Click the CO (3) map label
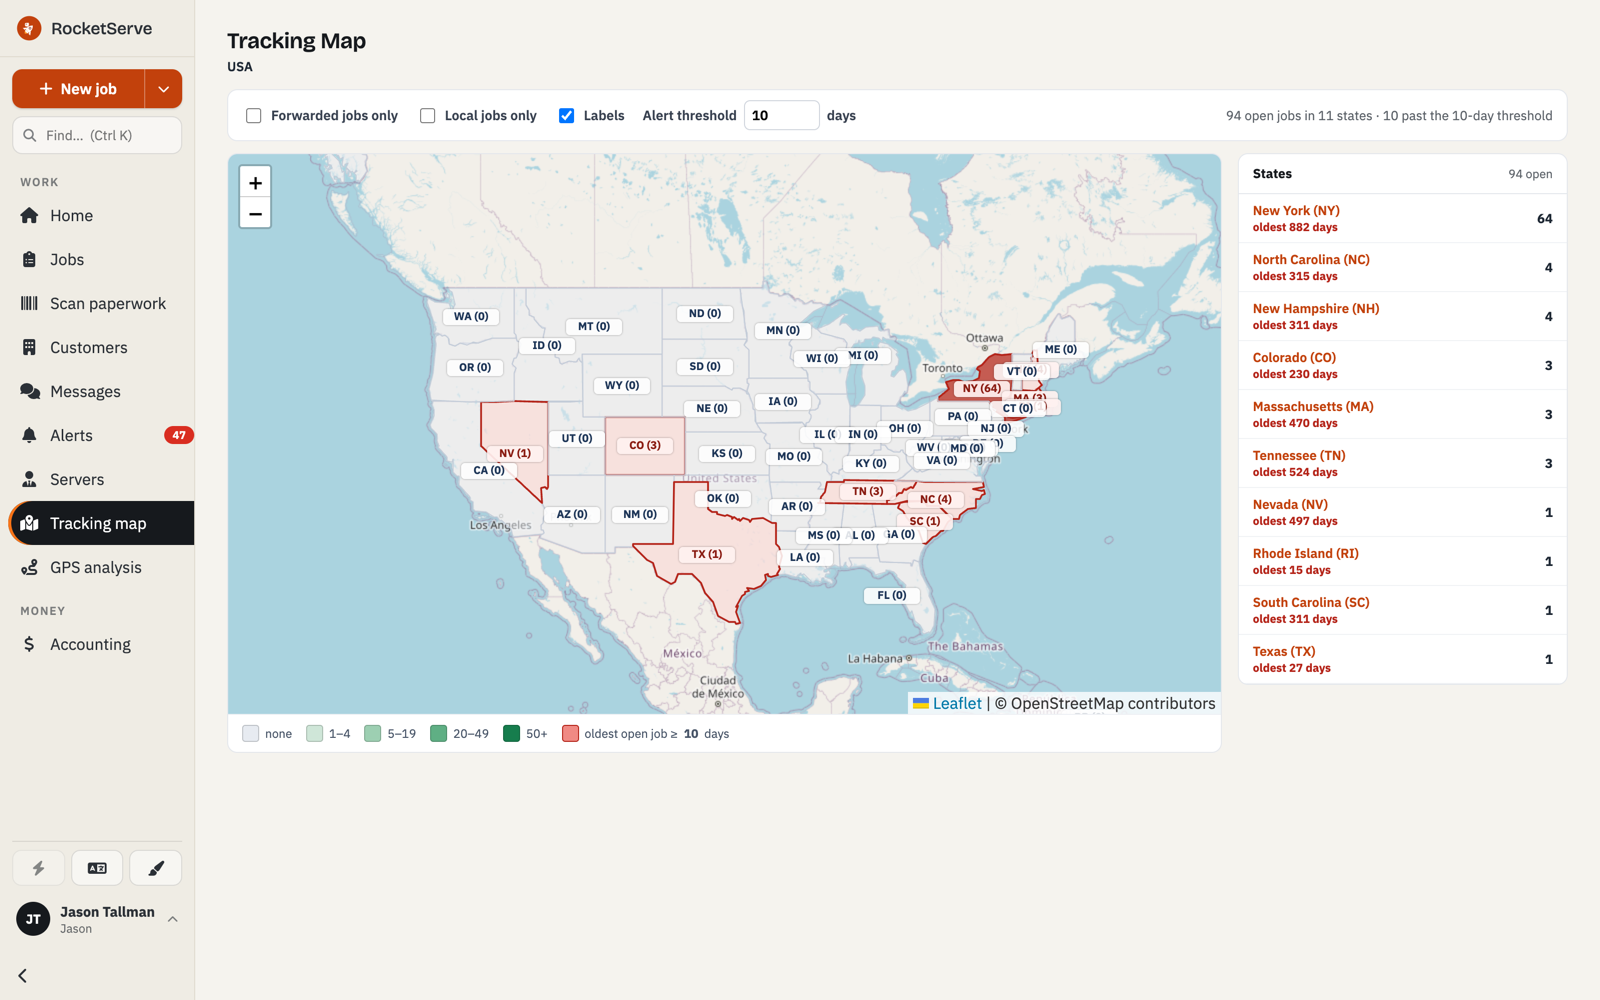1600x1000 pixels. click(645, 445)
